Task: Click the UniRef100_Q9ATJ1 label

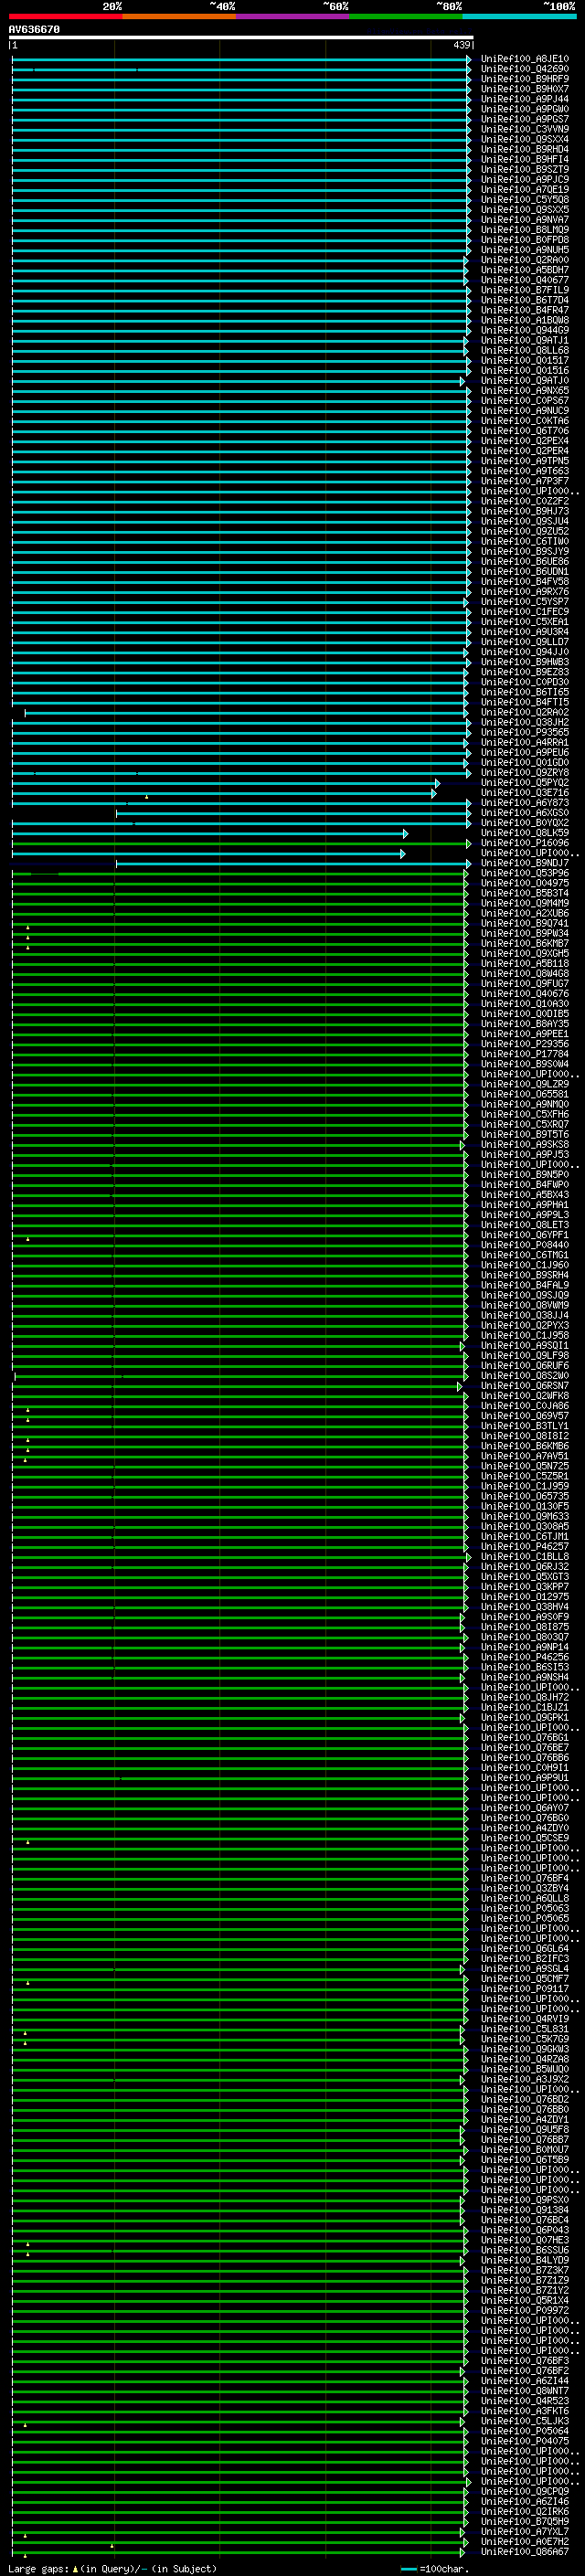Action: tap(525, 340)
